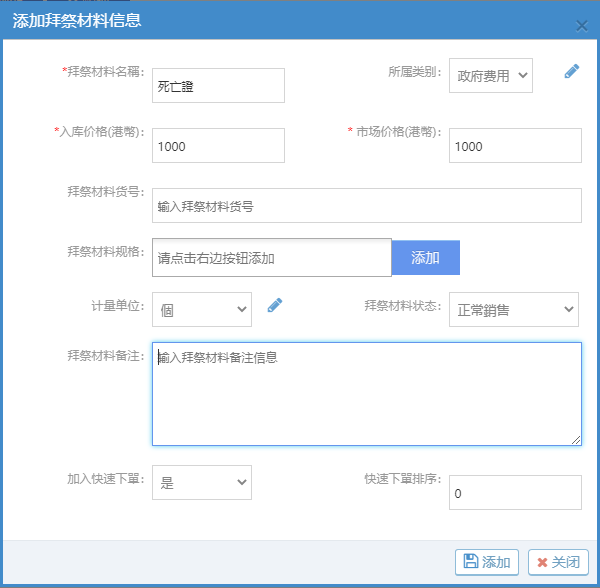Focus the 拜祭材料备注 textarea
The image size is (600, 588).
(367, 393)
